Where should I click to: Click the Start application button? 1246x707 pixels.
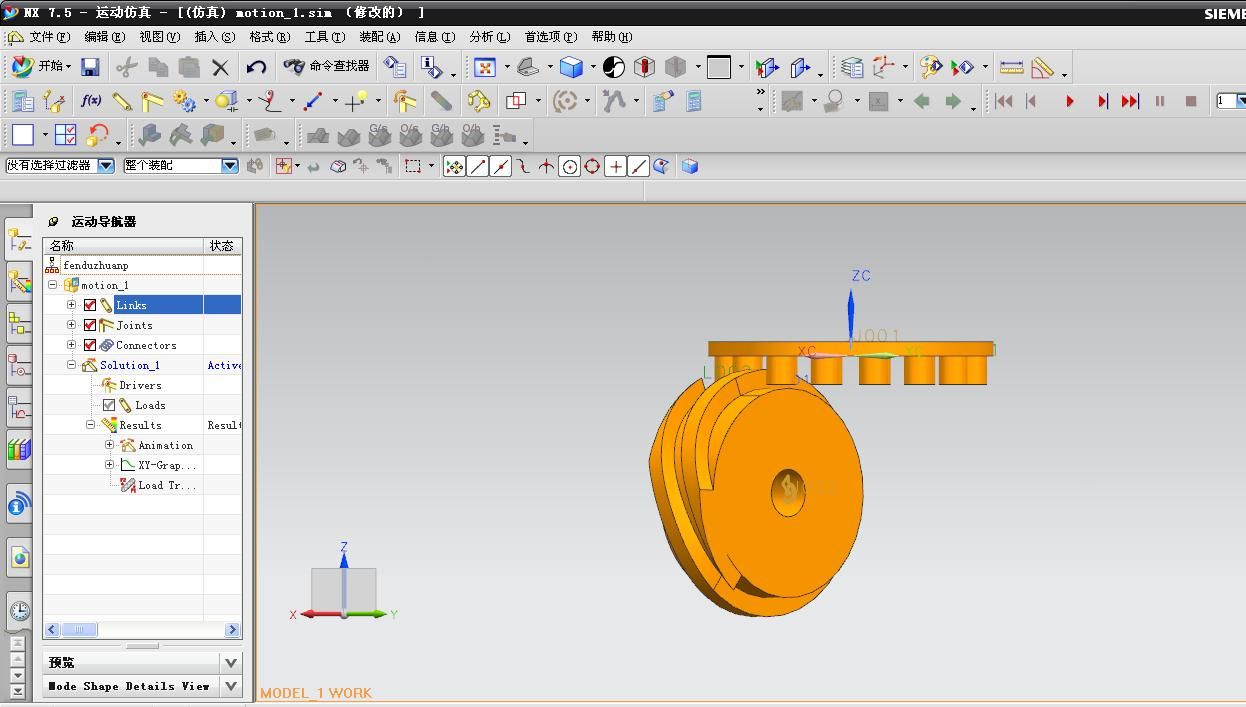coord(41,67)
